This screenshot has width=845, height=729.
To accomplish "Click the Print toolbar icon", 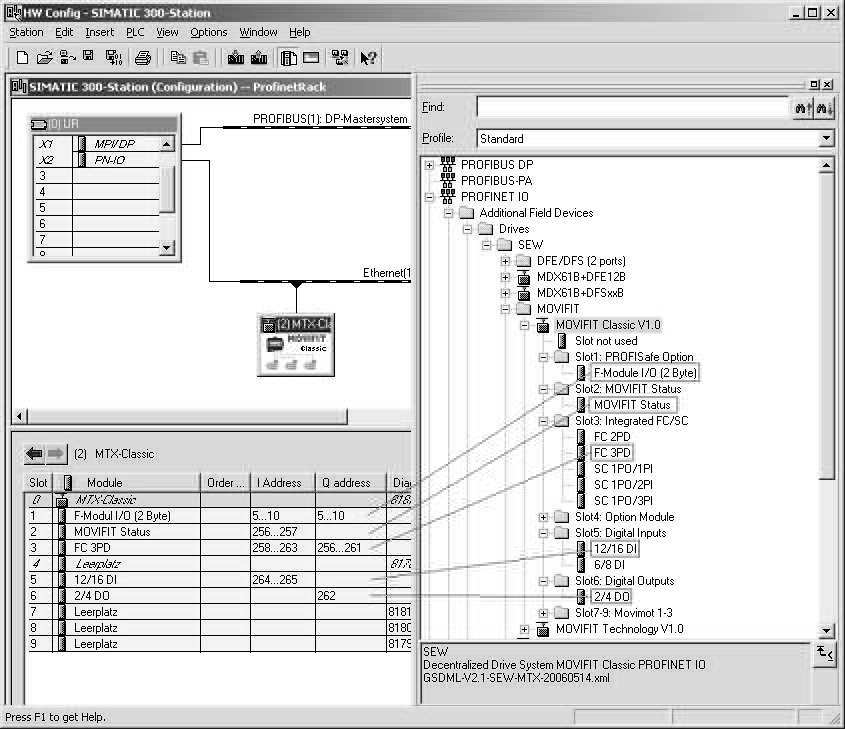I will point(143,57).
